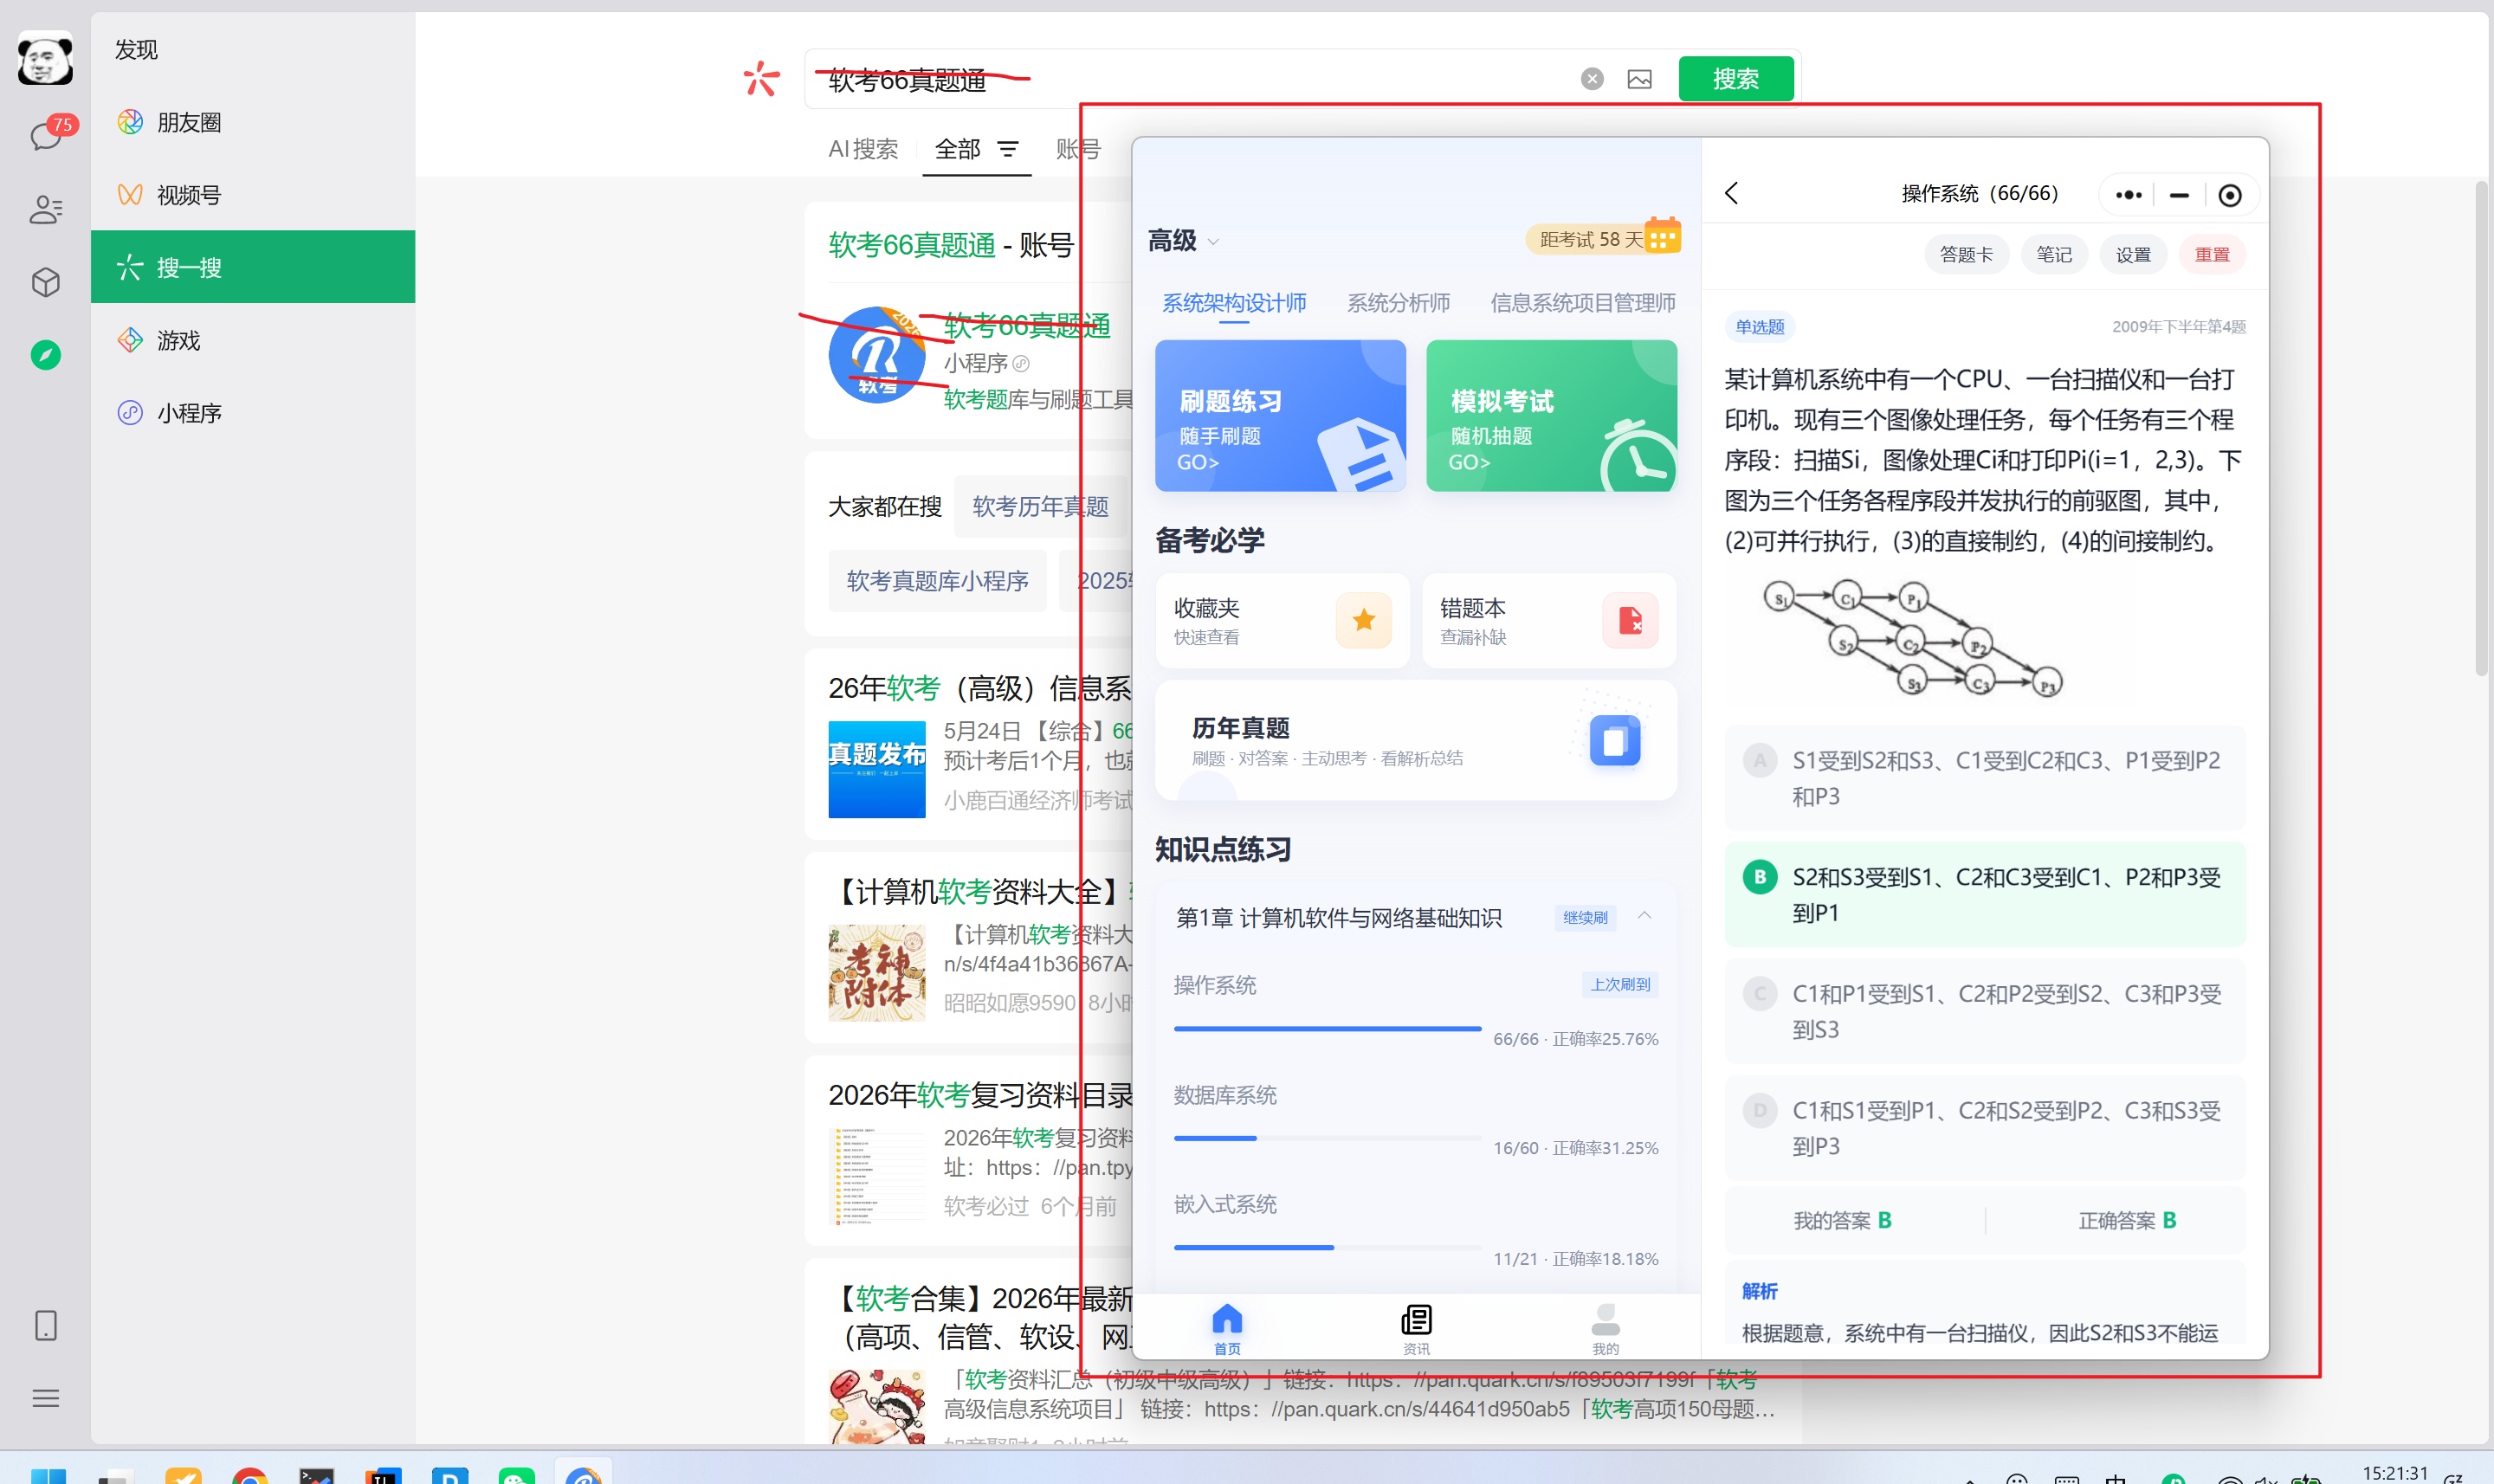Click the precedence graph diagram
Viewport: 2494px width, 1484px height.
[x=1912, y=637]
